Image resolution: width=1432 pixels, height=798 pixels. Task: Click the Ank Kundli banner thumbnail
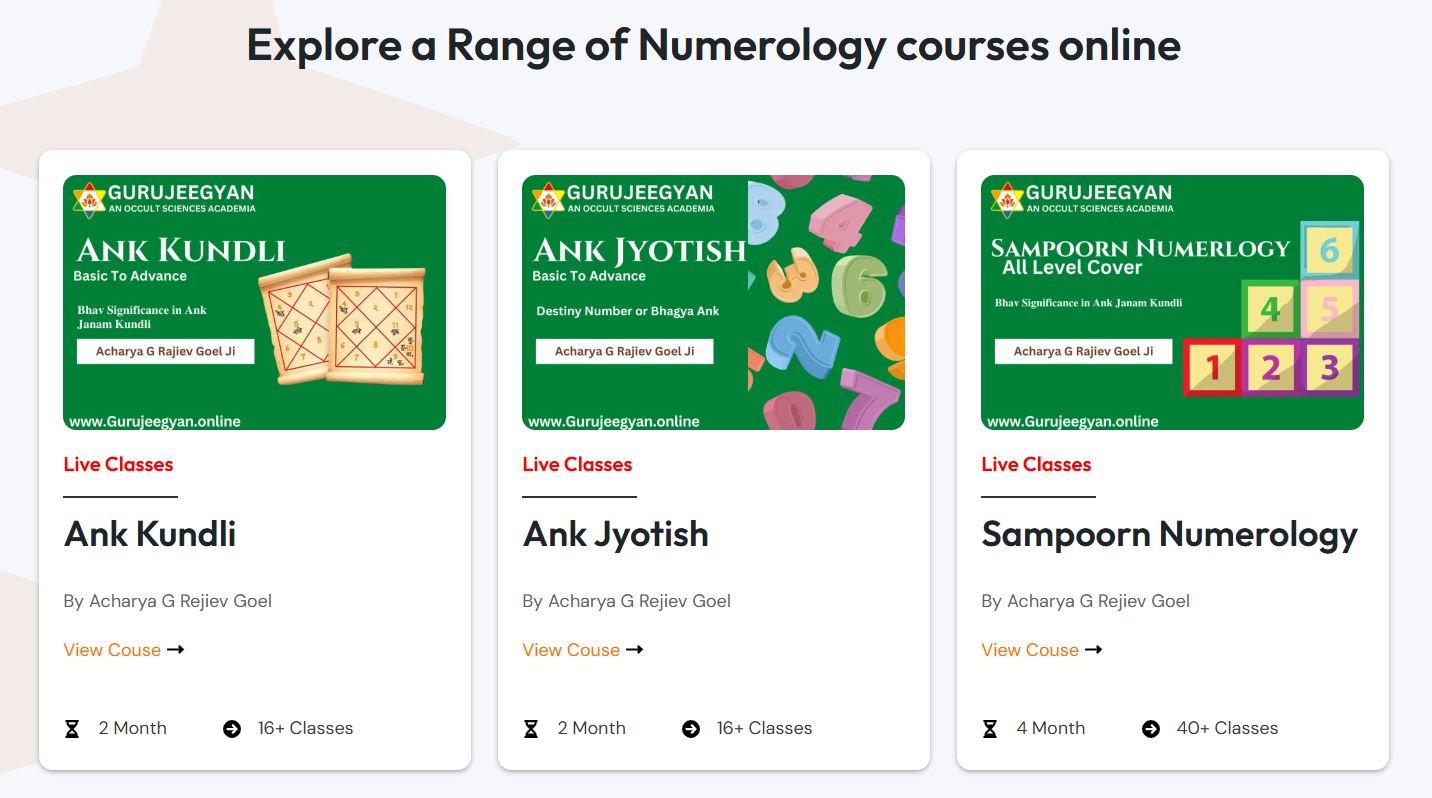[255, 301]
